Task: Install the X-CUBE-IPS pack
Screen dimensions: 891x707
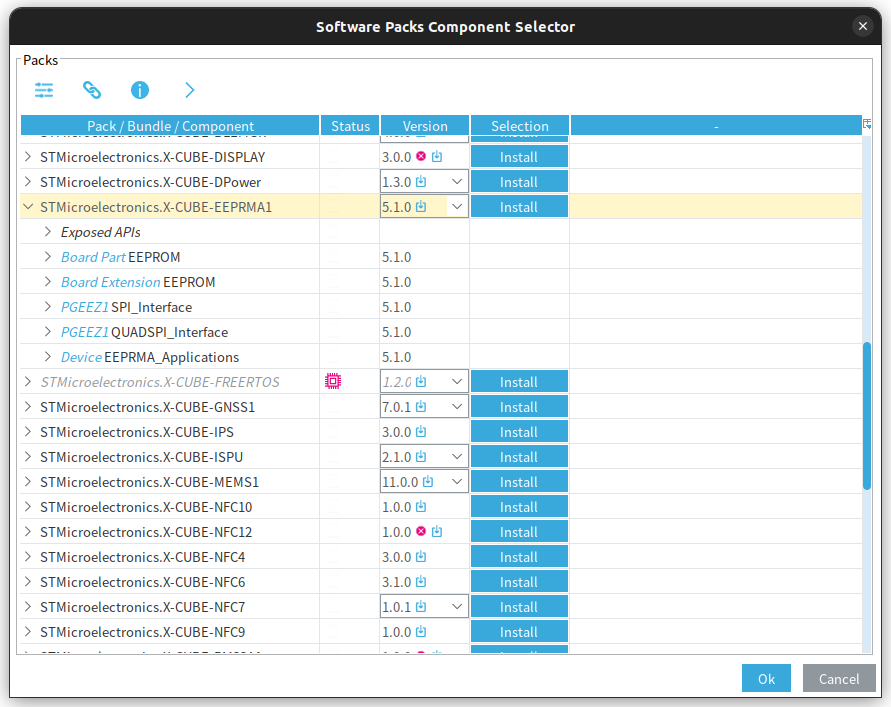Action: pos(519,432)
